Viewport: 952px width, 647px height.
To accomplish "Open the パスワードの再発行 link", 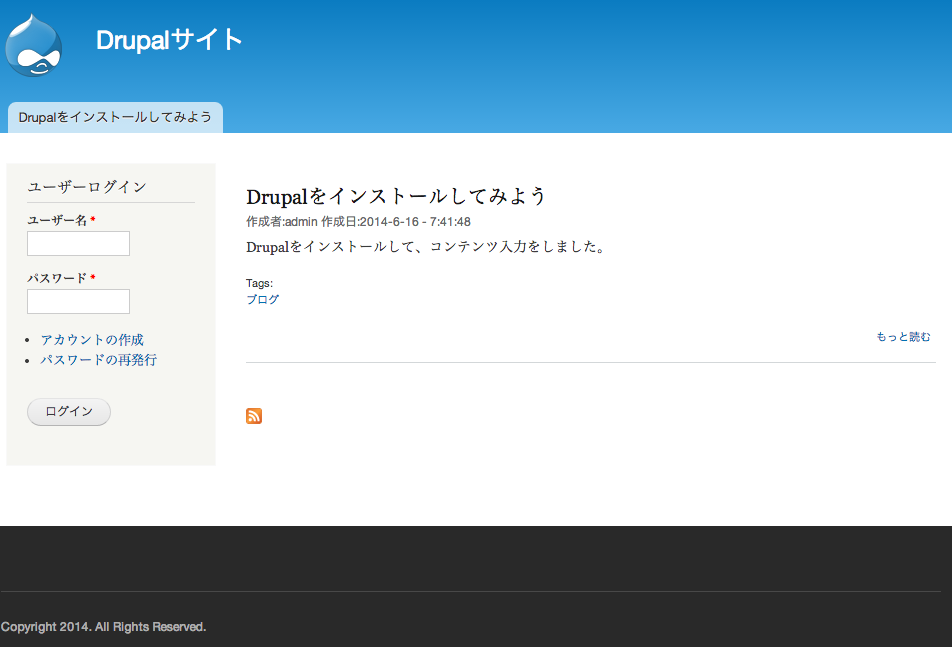I will point(98,360).
